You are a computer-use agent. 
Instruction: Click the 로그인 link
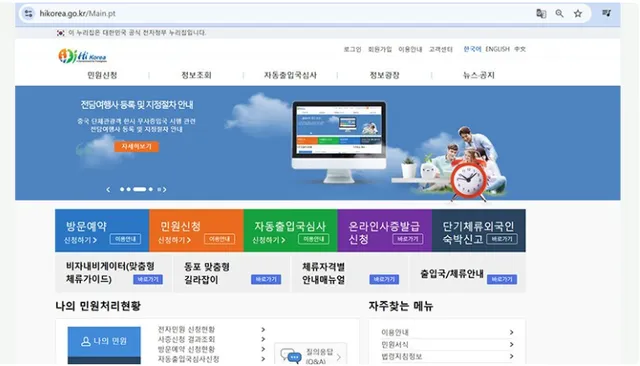(352, 49)
